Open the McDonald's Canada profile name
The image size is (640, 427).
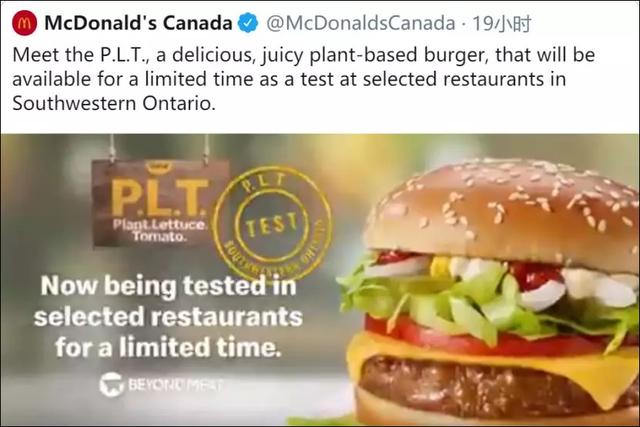pyautogui.click(x=138, y=23)
